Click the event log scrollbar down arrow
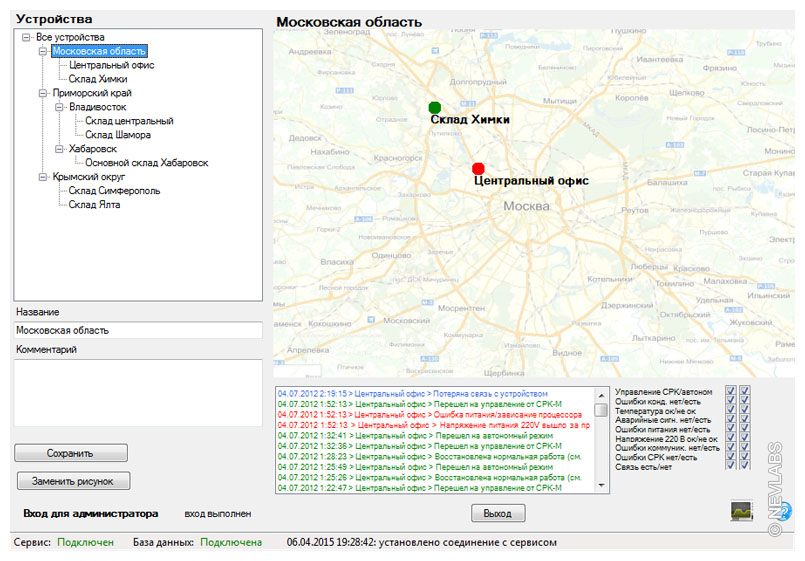 pos(601,485)
